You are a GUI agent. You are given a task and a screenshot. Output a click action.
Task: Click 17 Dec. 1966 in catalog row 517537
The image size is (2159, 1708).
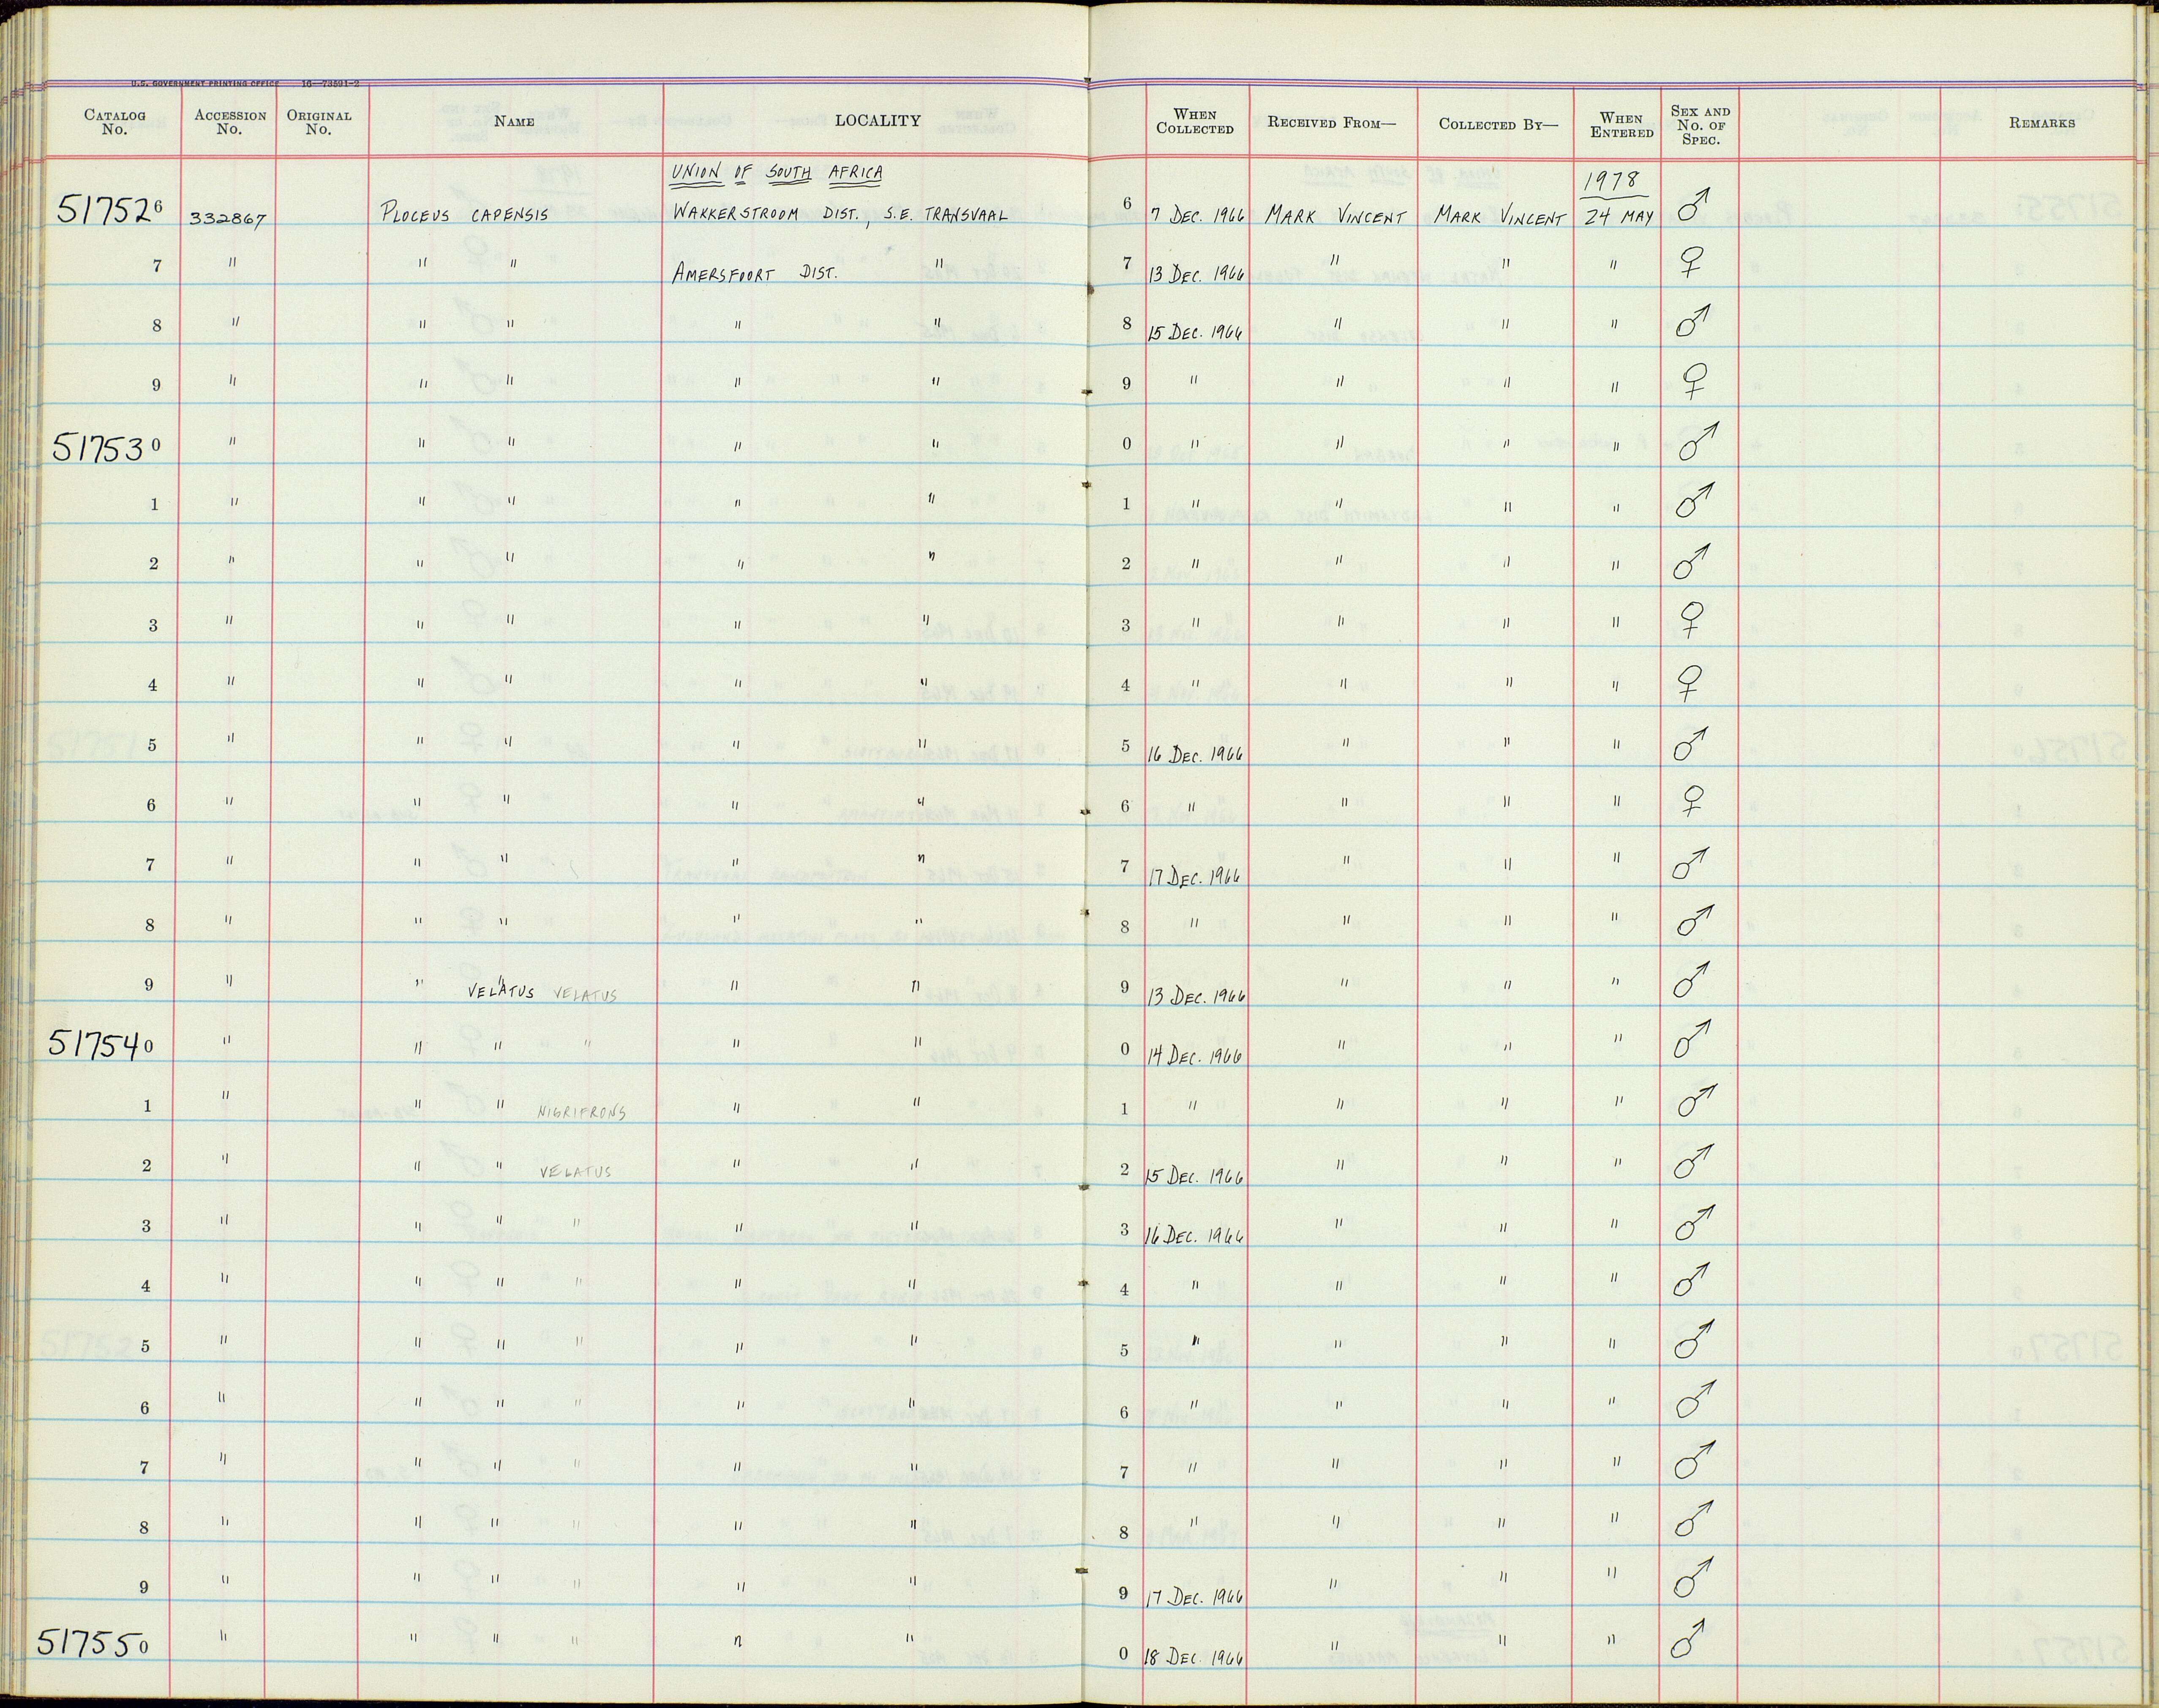click(1196, 876)
